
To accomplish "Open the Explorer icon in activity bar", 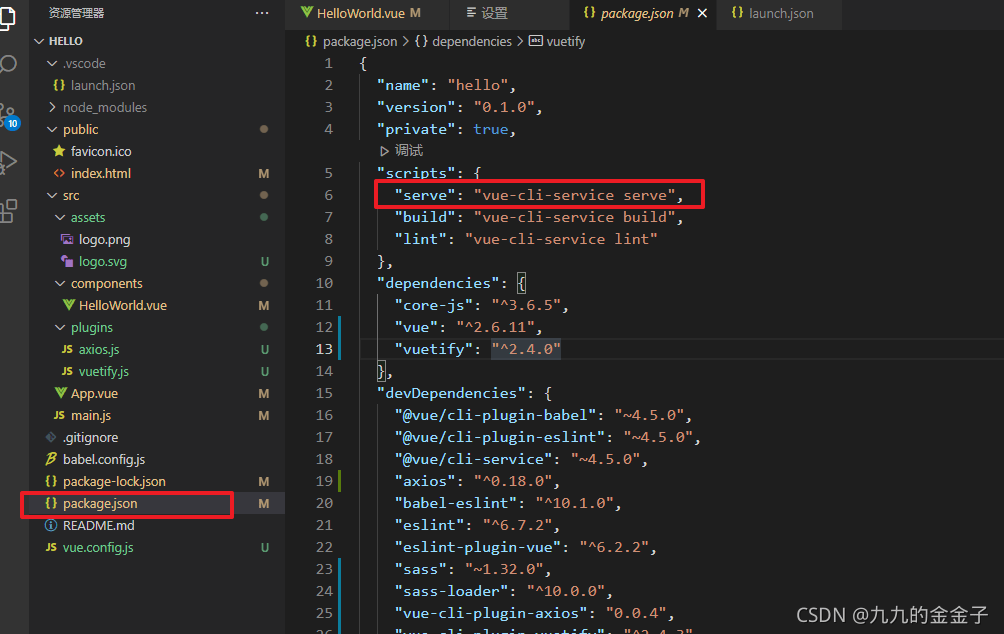I will 10,18.
